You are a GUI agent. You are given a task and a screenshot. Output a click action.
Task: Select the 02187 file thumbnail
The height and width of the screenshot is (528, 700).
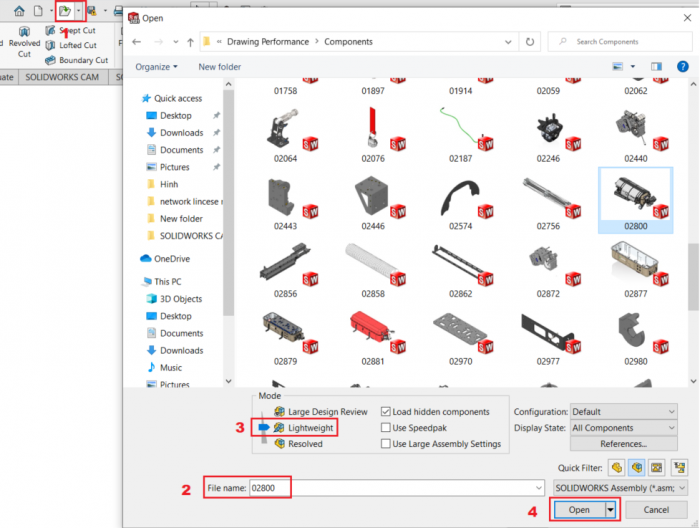click(x=460, y=135)
